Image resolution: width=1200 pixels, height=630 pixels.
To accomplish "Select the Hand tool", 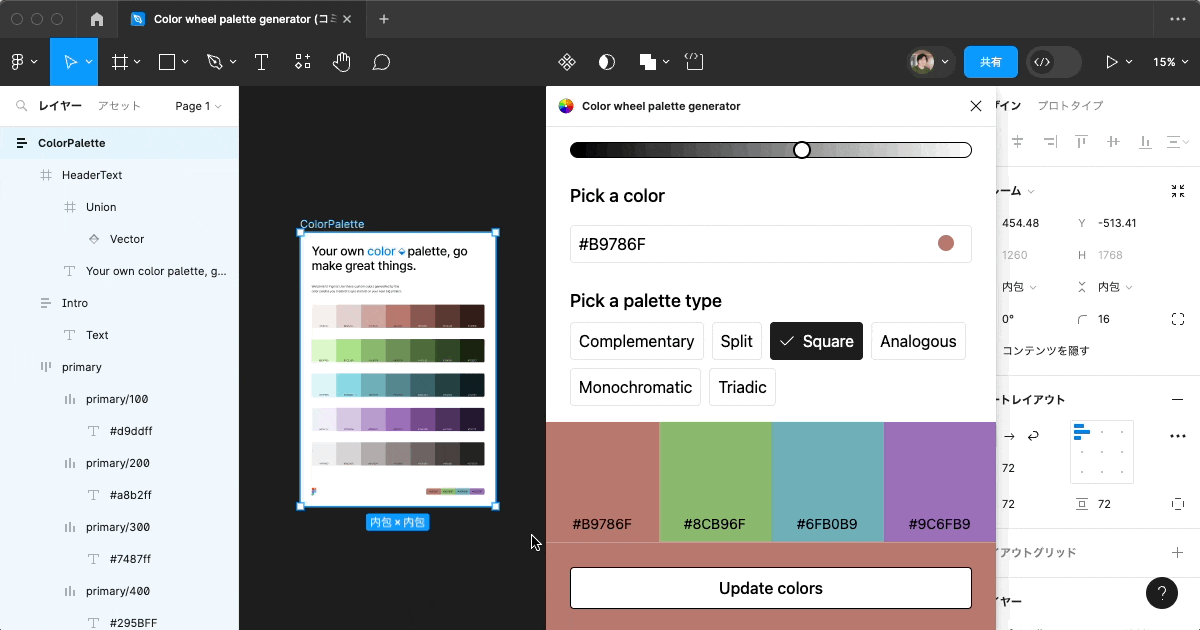I will point(341,61).
